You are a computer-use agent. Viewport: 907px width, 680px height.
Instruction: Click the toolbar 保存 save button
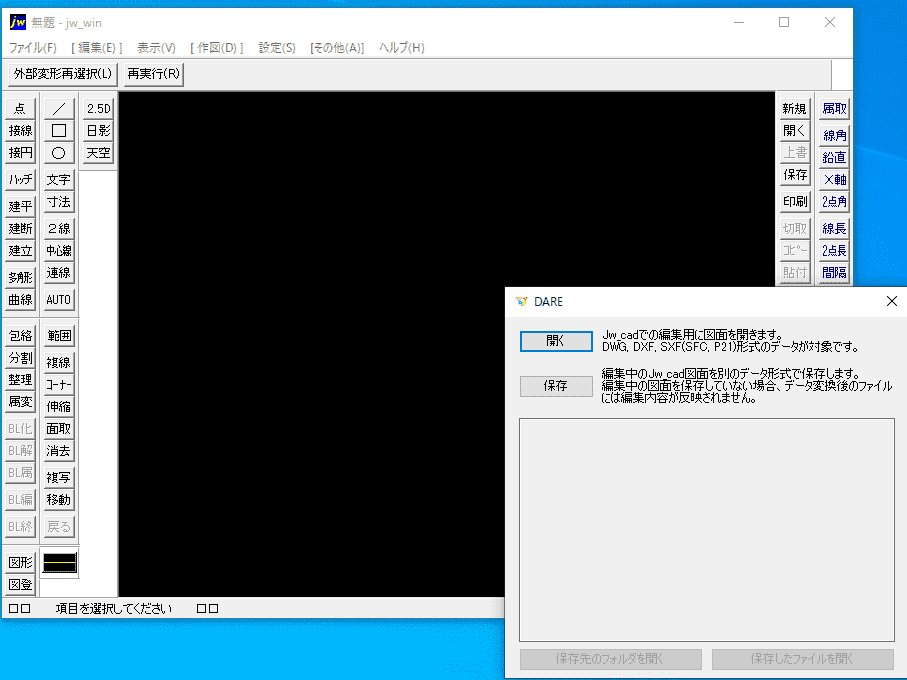795,175
